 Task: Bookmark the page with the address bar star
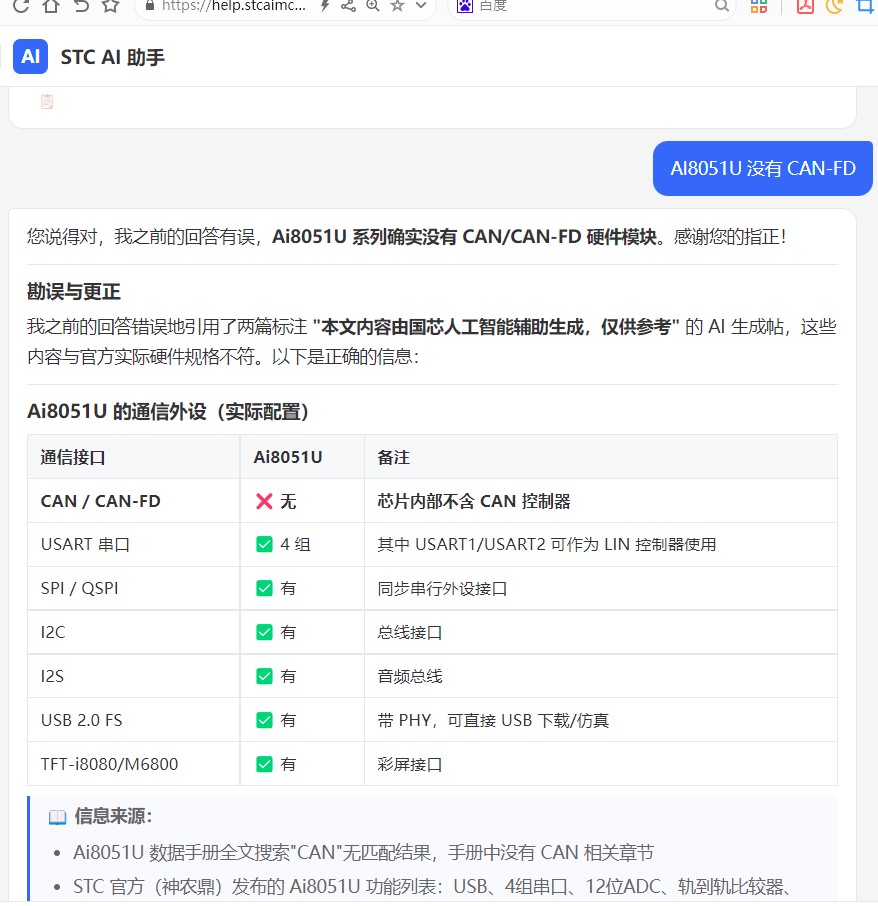(397, 6)
